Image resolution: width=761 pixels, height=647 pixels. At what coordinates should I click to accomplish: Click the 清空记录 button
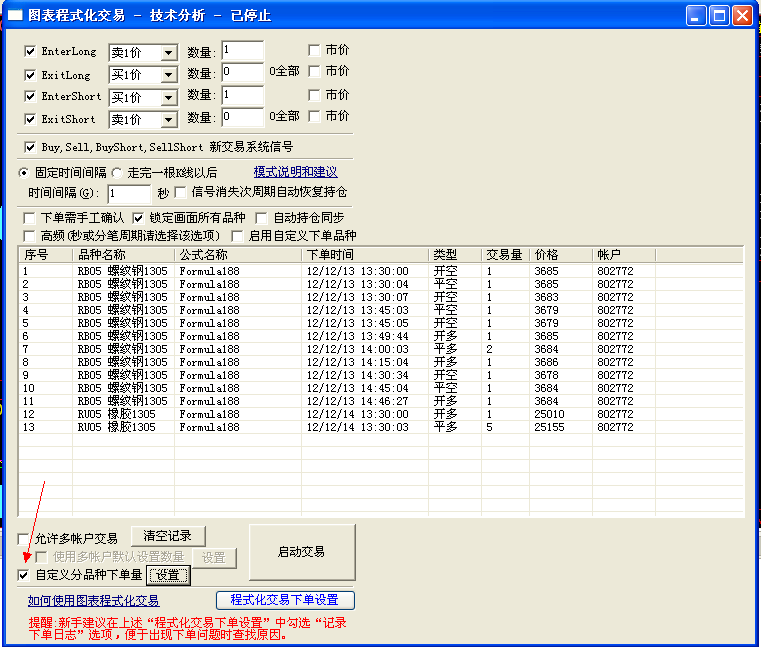click(x=168, y=536)
